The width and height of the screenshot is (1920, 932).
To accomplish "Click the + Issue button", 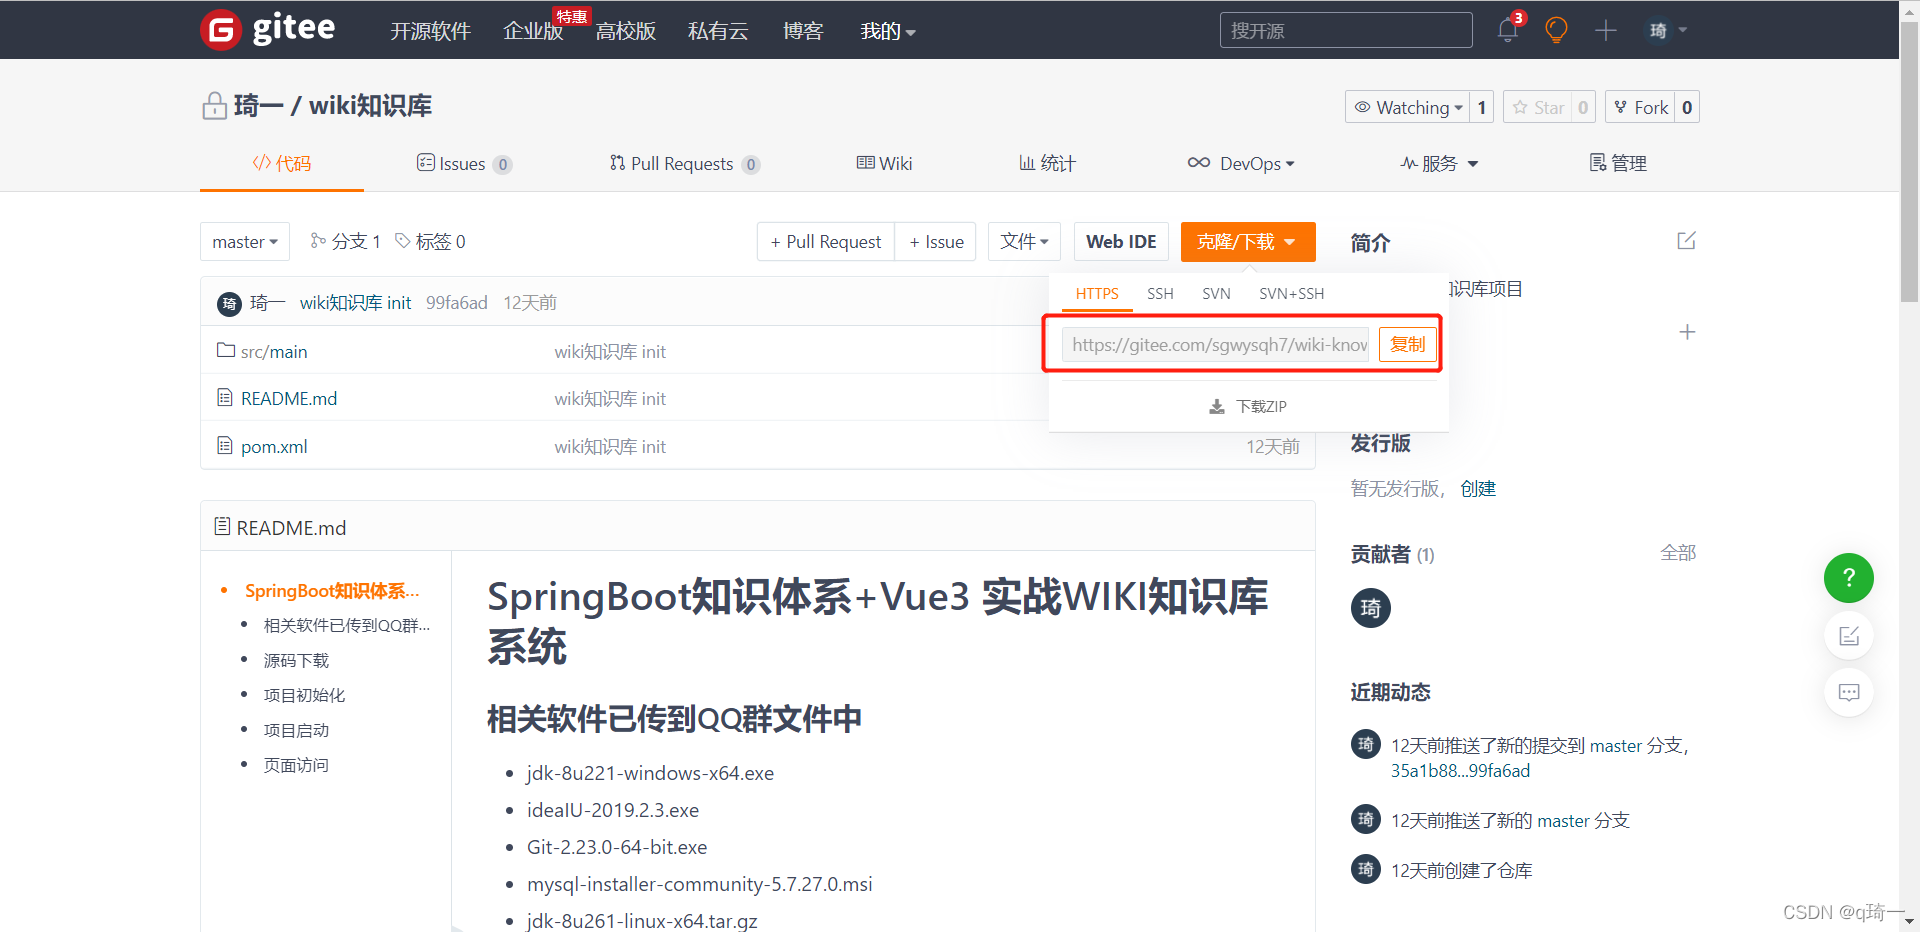I will (x=936, y=242).
